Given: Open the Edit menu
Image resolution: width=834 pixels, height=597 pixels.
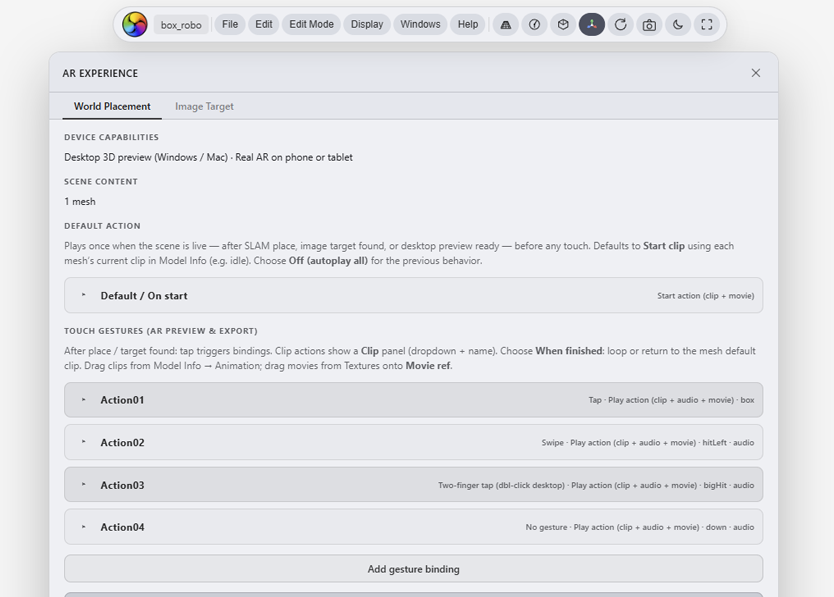Looking at the screenshot, I should click(264, 24).
